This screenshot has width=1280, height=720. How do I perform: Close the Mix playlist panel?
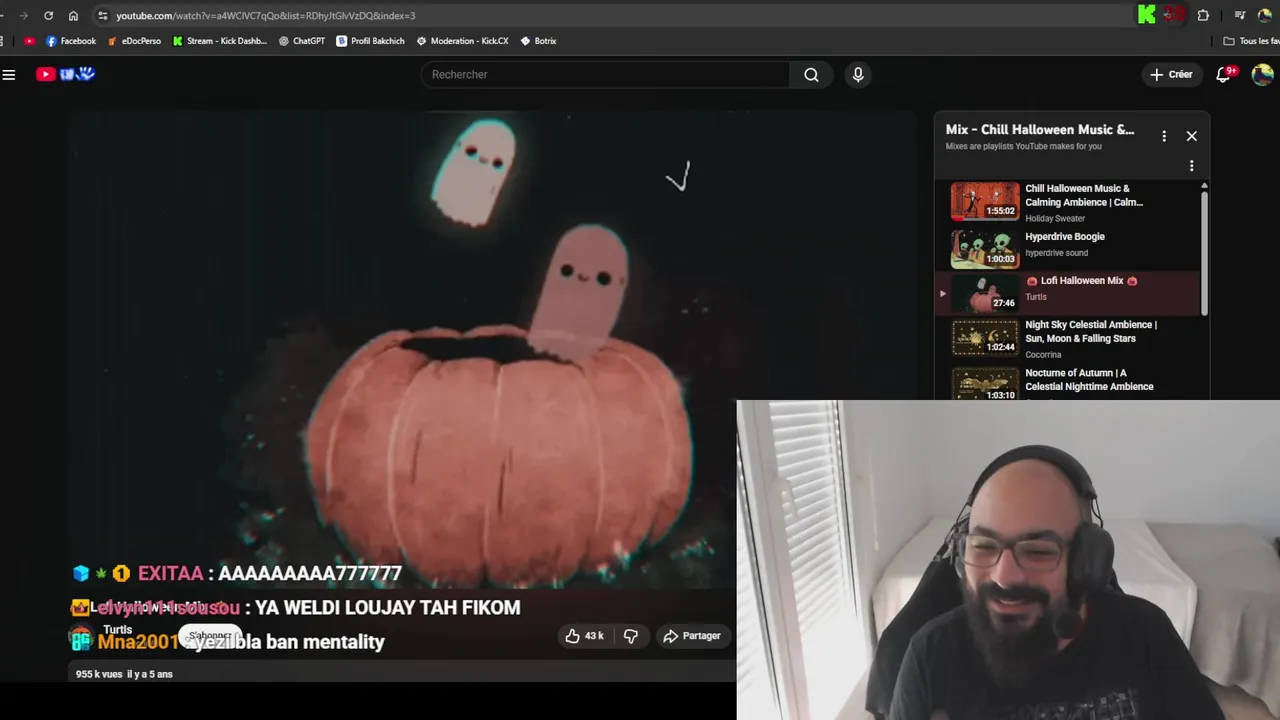coord(1191,136)
